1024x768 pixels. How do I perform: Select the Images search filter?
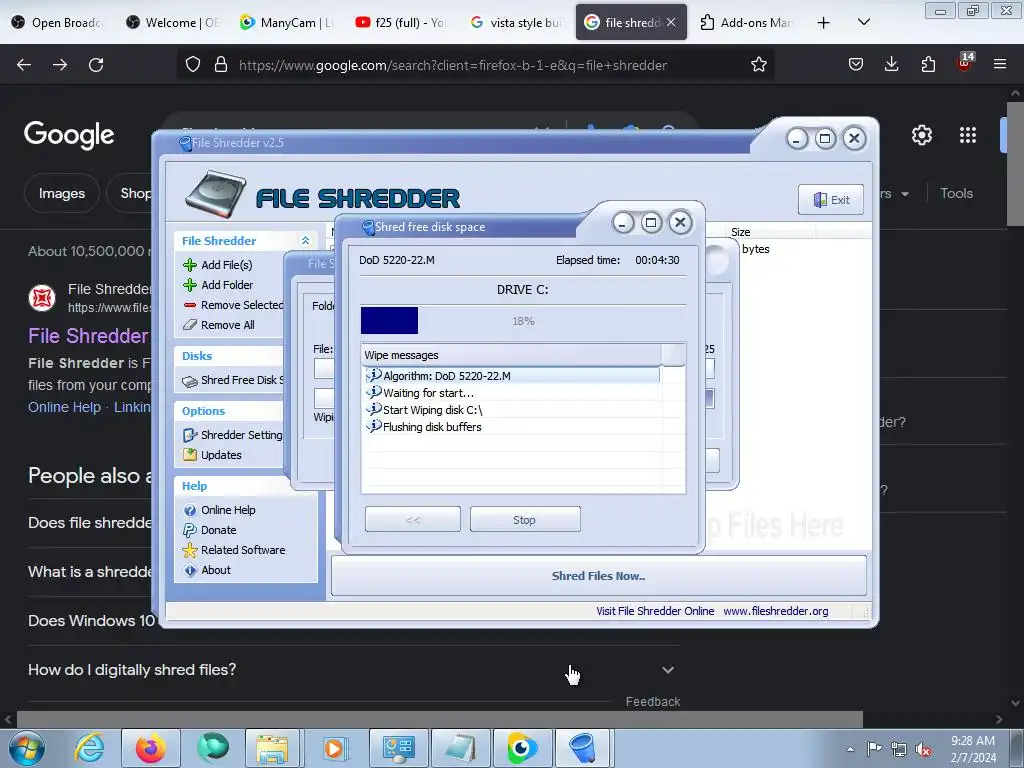pos(61,193)
